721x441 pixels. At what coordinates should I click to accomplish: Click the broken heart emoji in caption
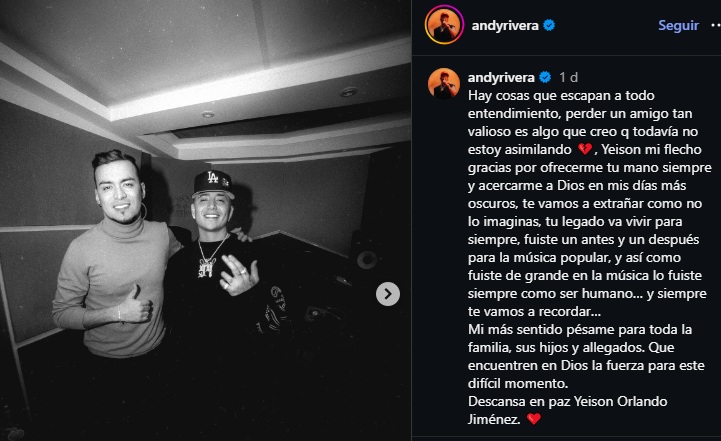tap(584, 149)
